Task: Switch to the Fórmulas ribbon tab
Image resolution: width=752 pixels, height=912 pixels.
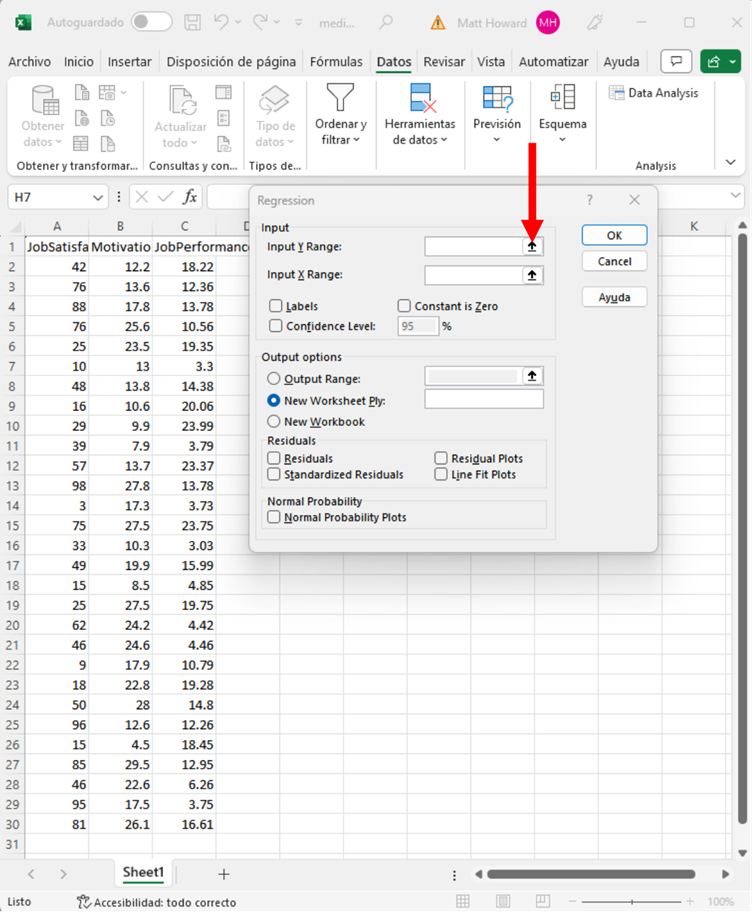Action: coord(336,62)
